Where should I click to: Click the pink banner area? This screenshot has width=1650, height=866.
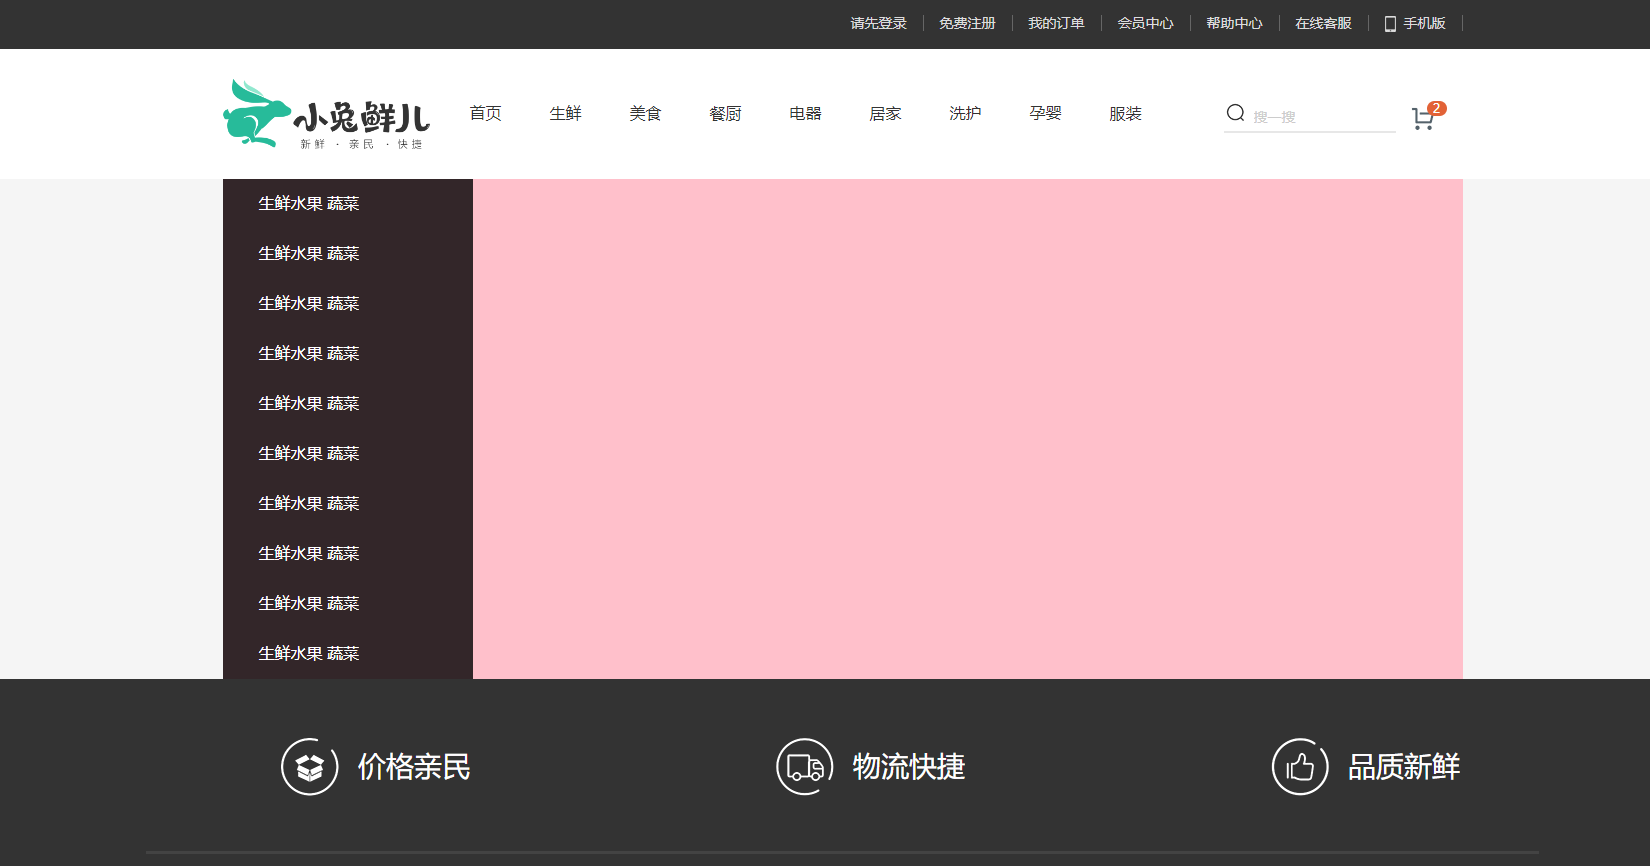pos(968,429)
